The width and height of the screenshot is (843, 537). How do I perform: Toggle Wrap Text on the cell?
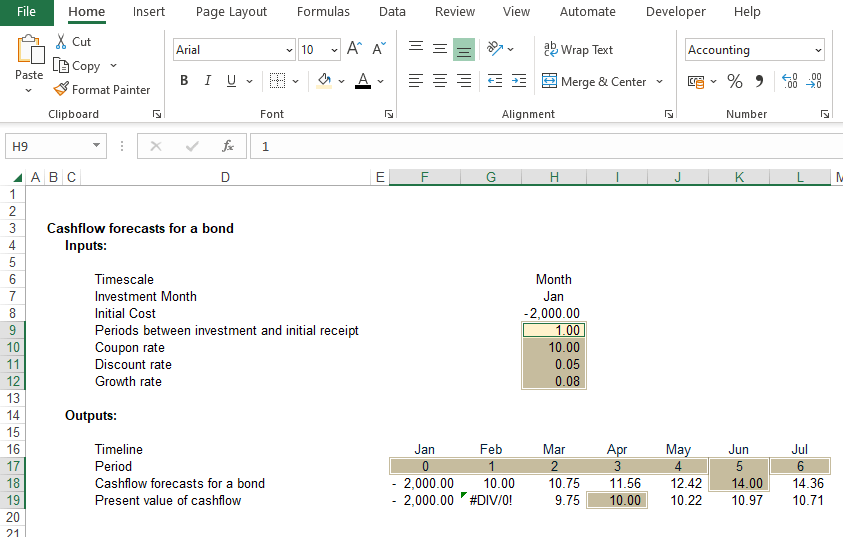point(578,50)
